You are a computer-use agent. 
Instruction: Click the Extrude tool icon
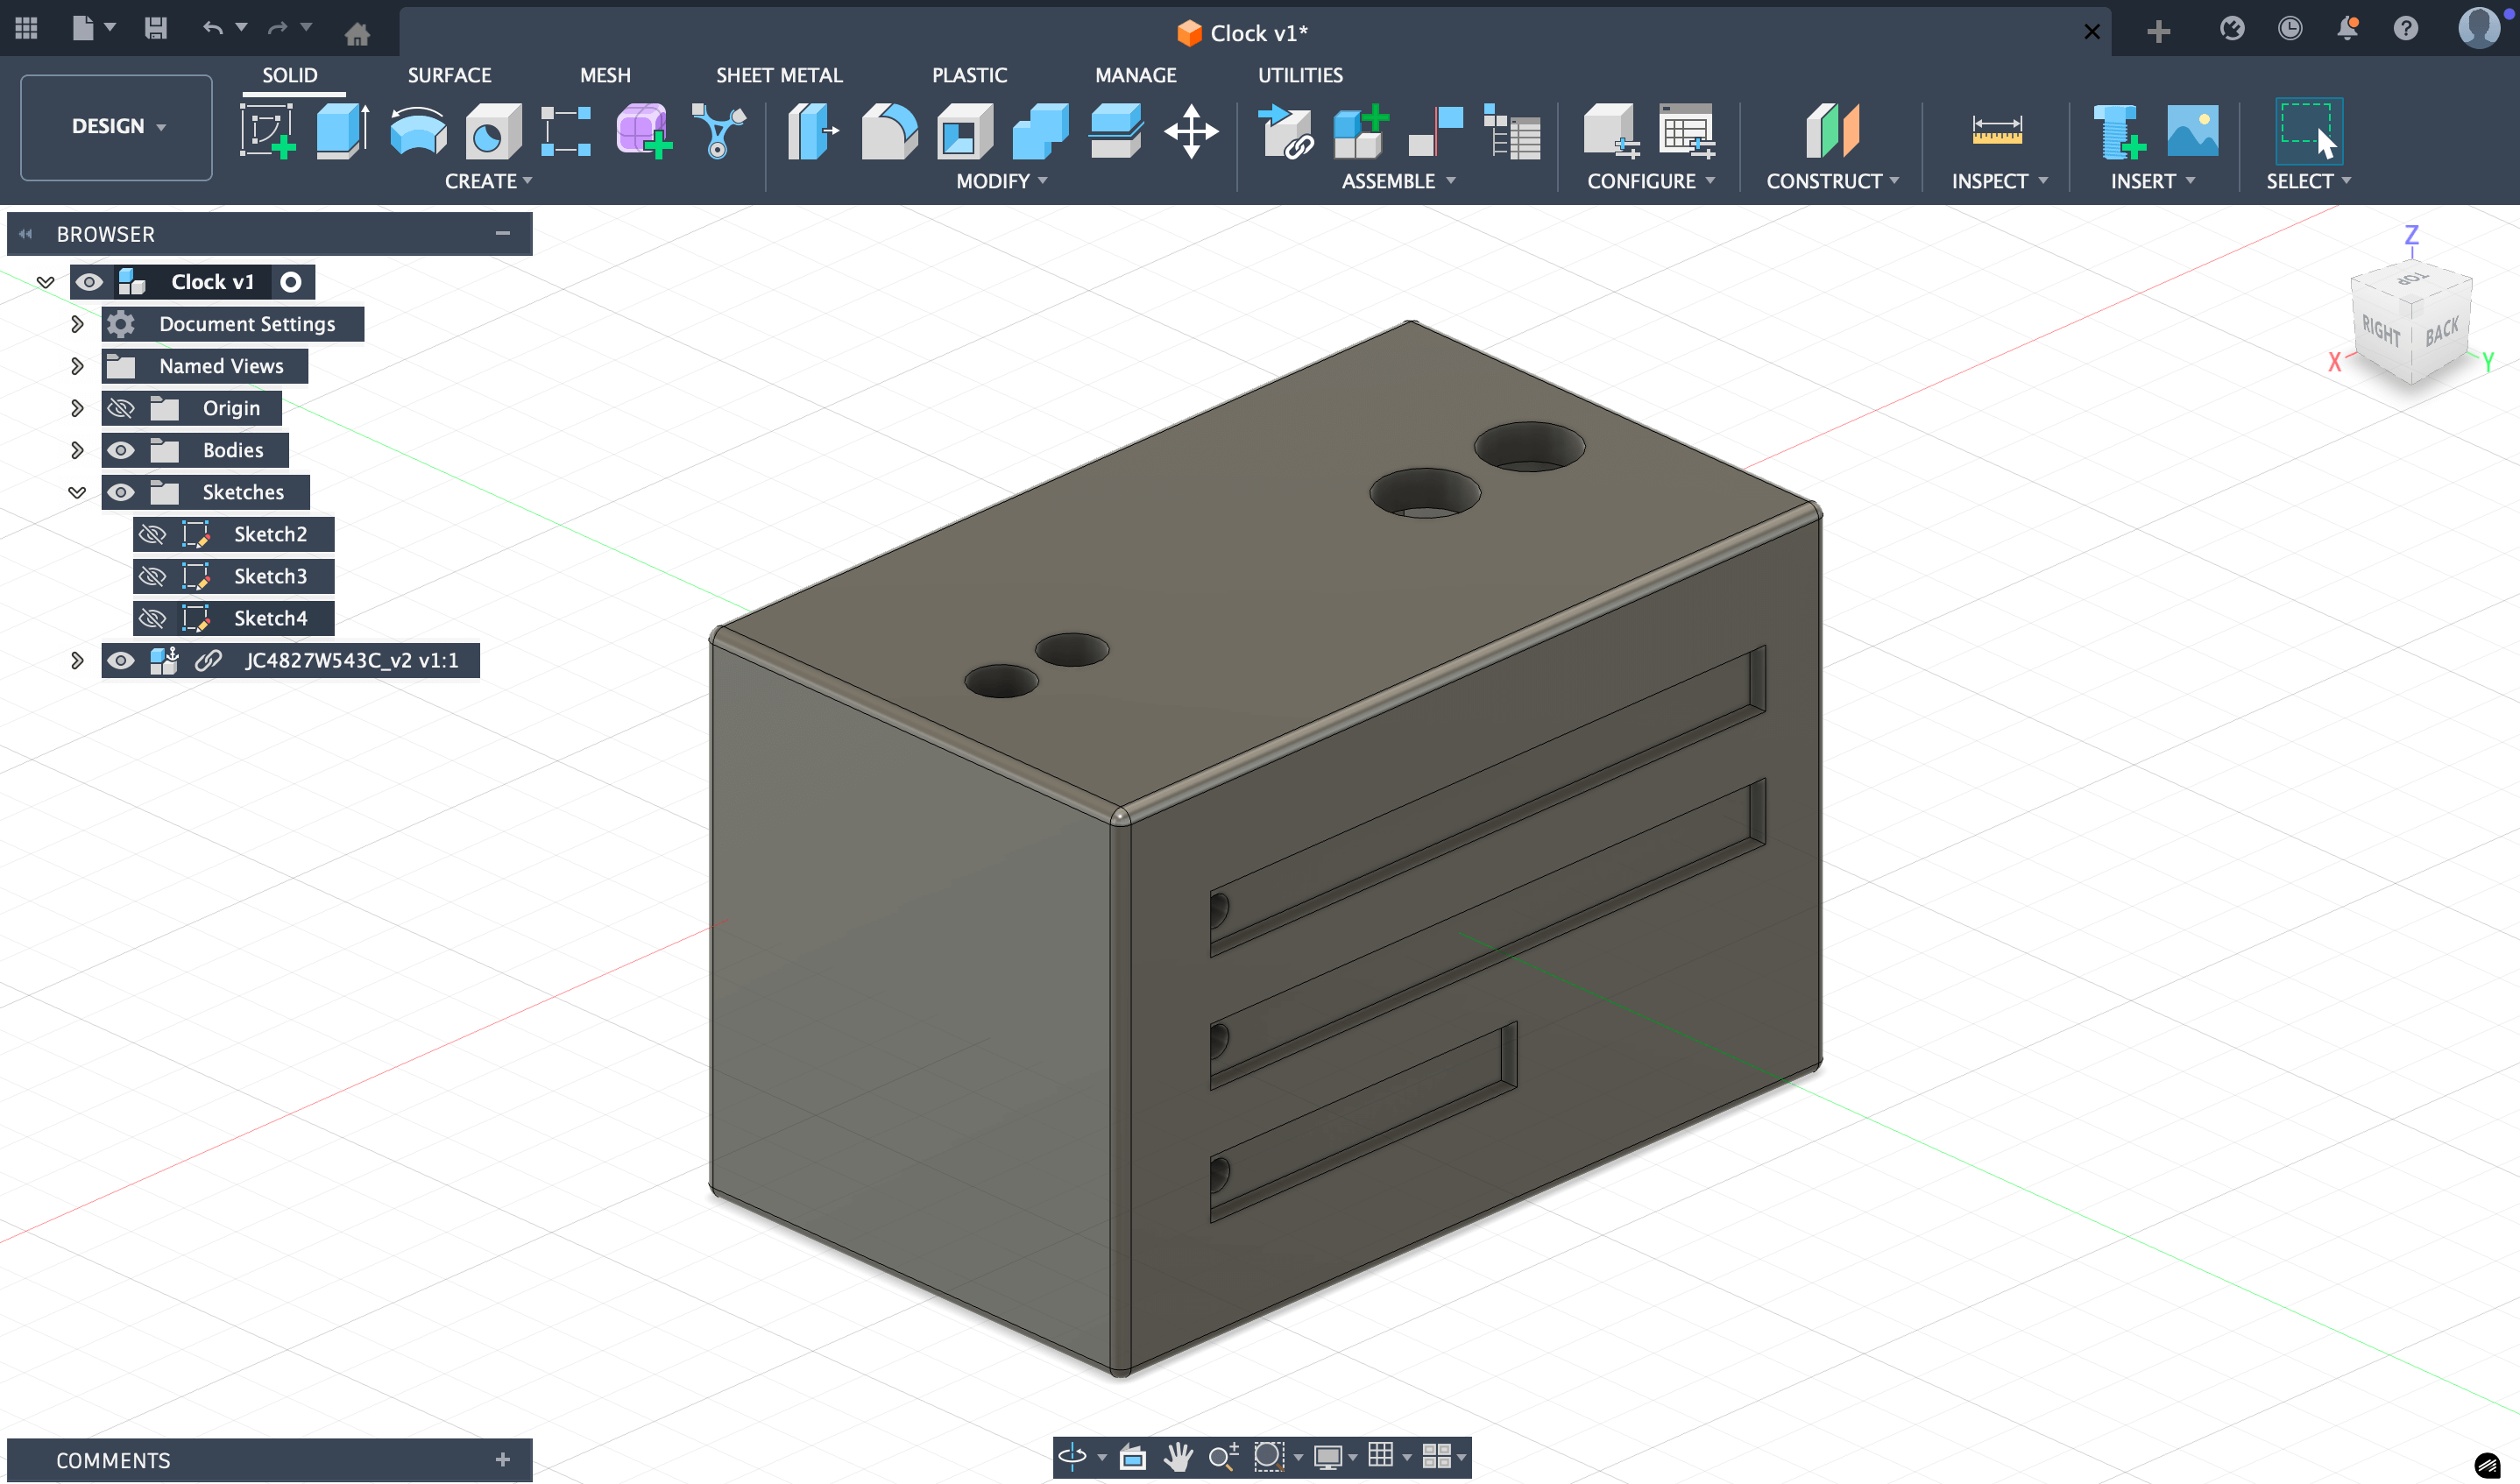click(x=342, y=131)
